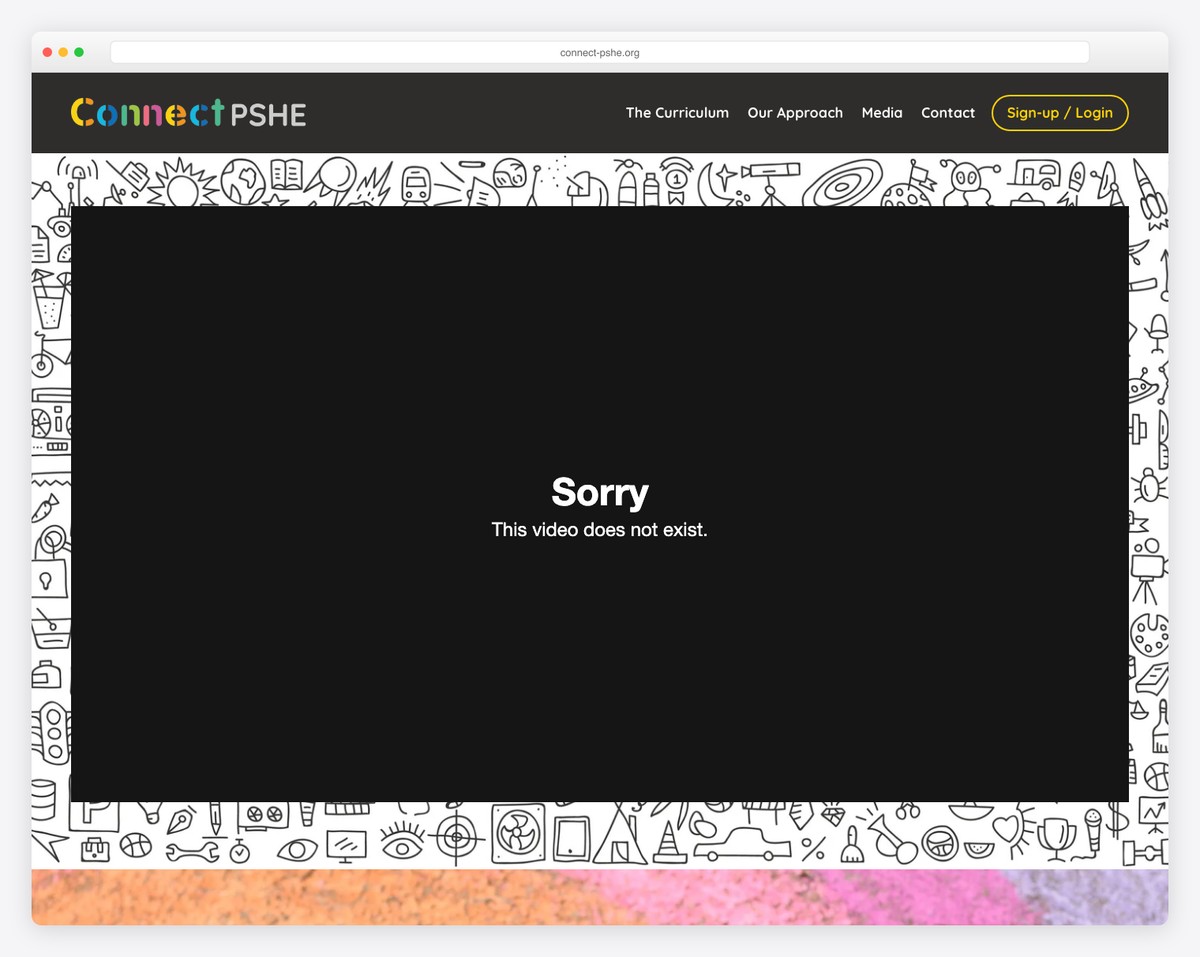Click the traffic cone doodle icon
Viewport: 1200px width, 957px height.
click(665, 843)
